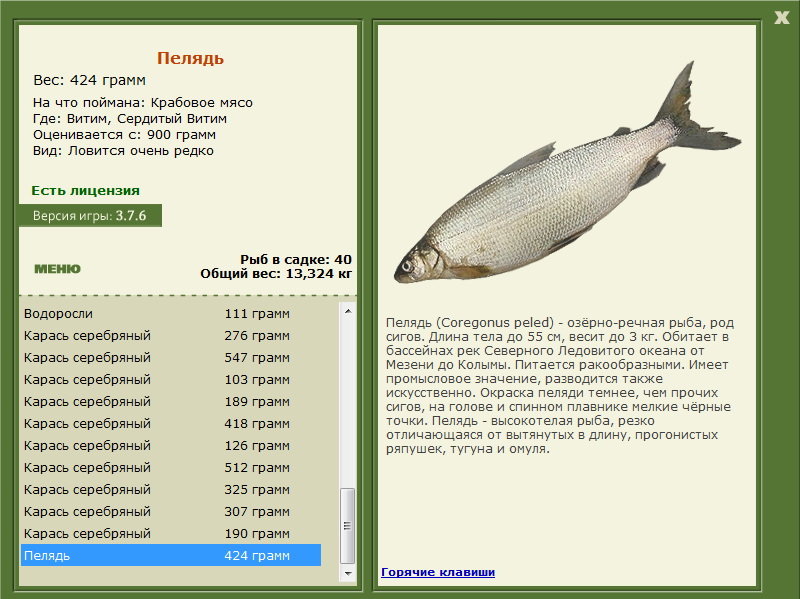This screenshot has height=599, width=800.
Task: Click the 'Вес: 424 грамм' line
Action: coord(90,80)
